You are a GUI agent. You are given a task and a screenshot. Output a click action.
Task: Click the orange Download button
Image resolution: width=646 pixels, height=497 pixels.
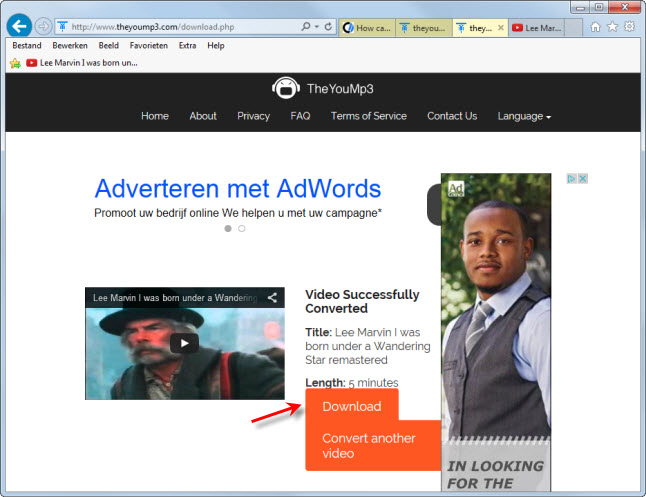352,406
